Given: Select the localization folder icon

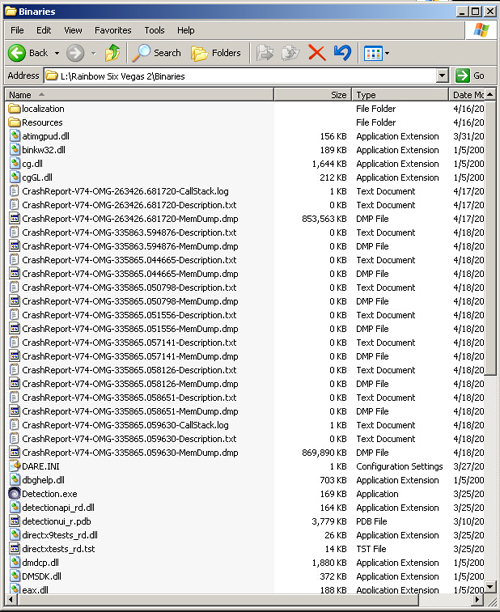Looking at the screenshot, I should [14, 109].
